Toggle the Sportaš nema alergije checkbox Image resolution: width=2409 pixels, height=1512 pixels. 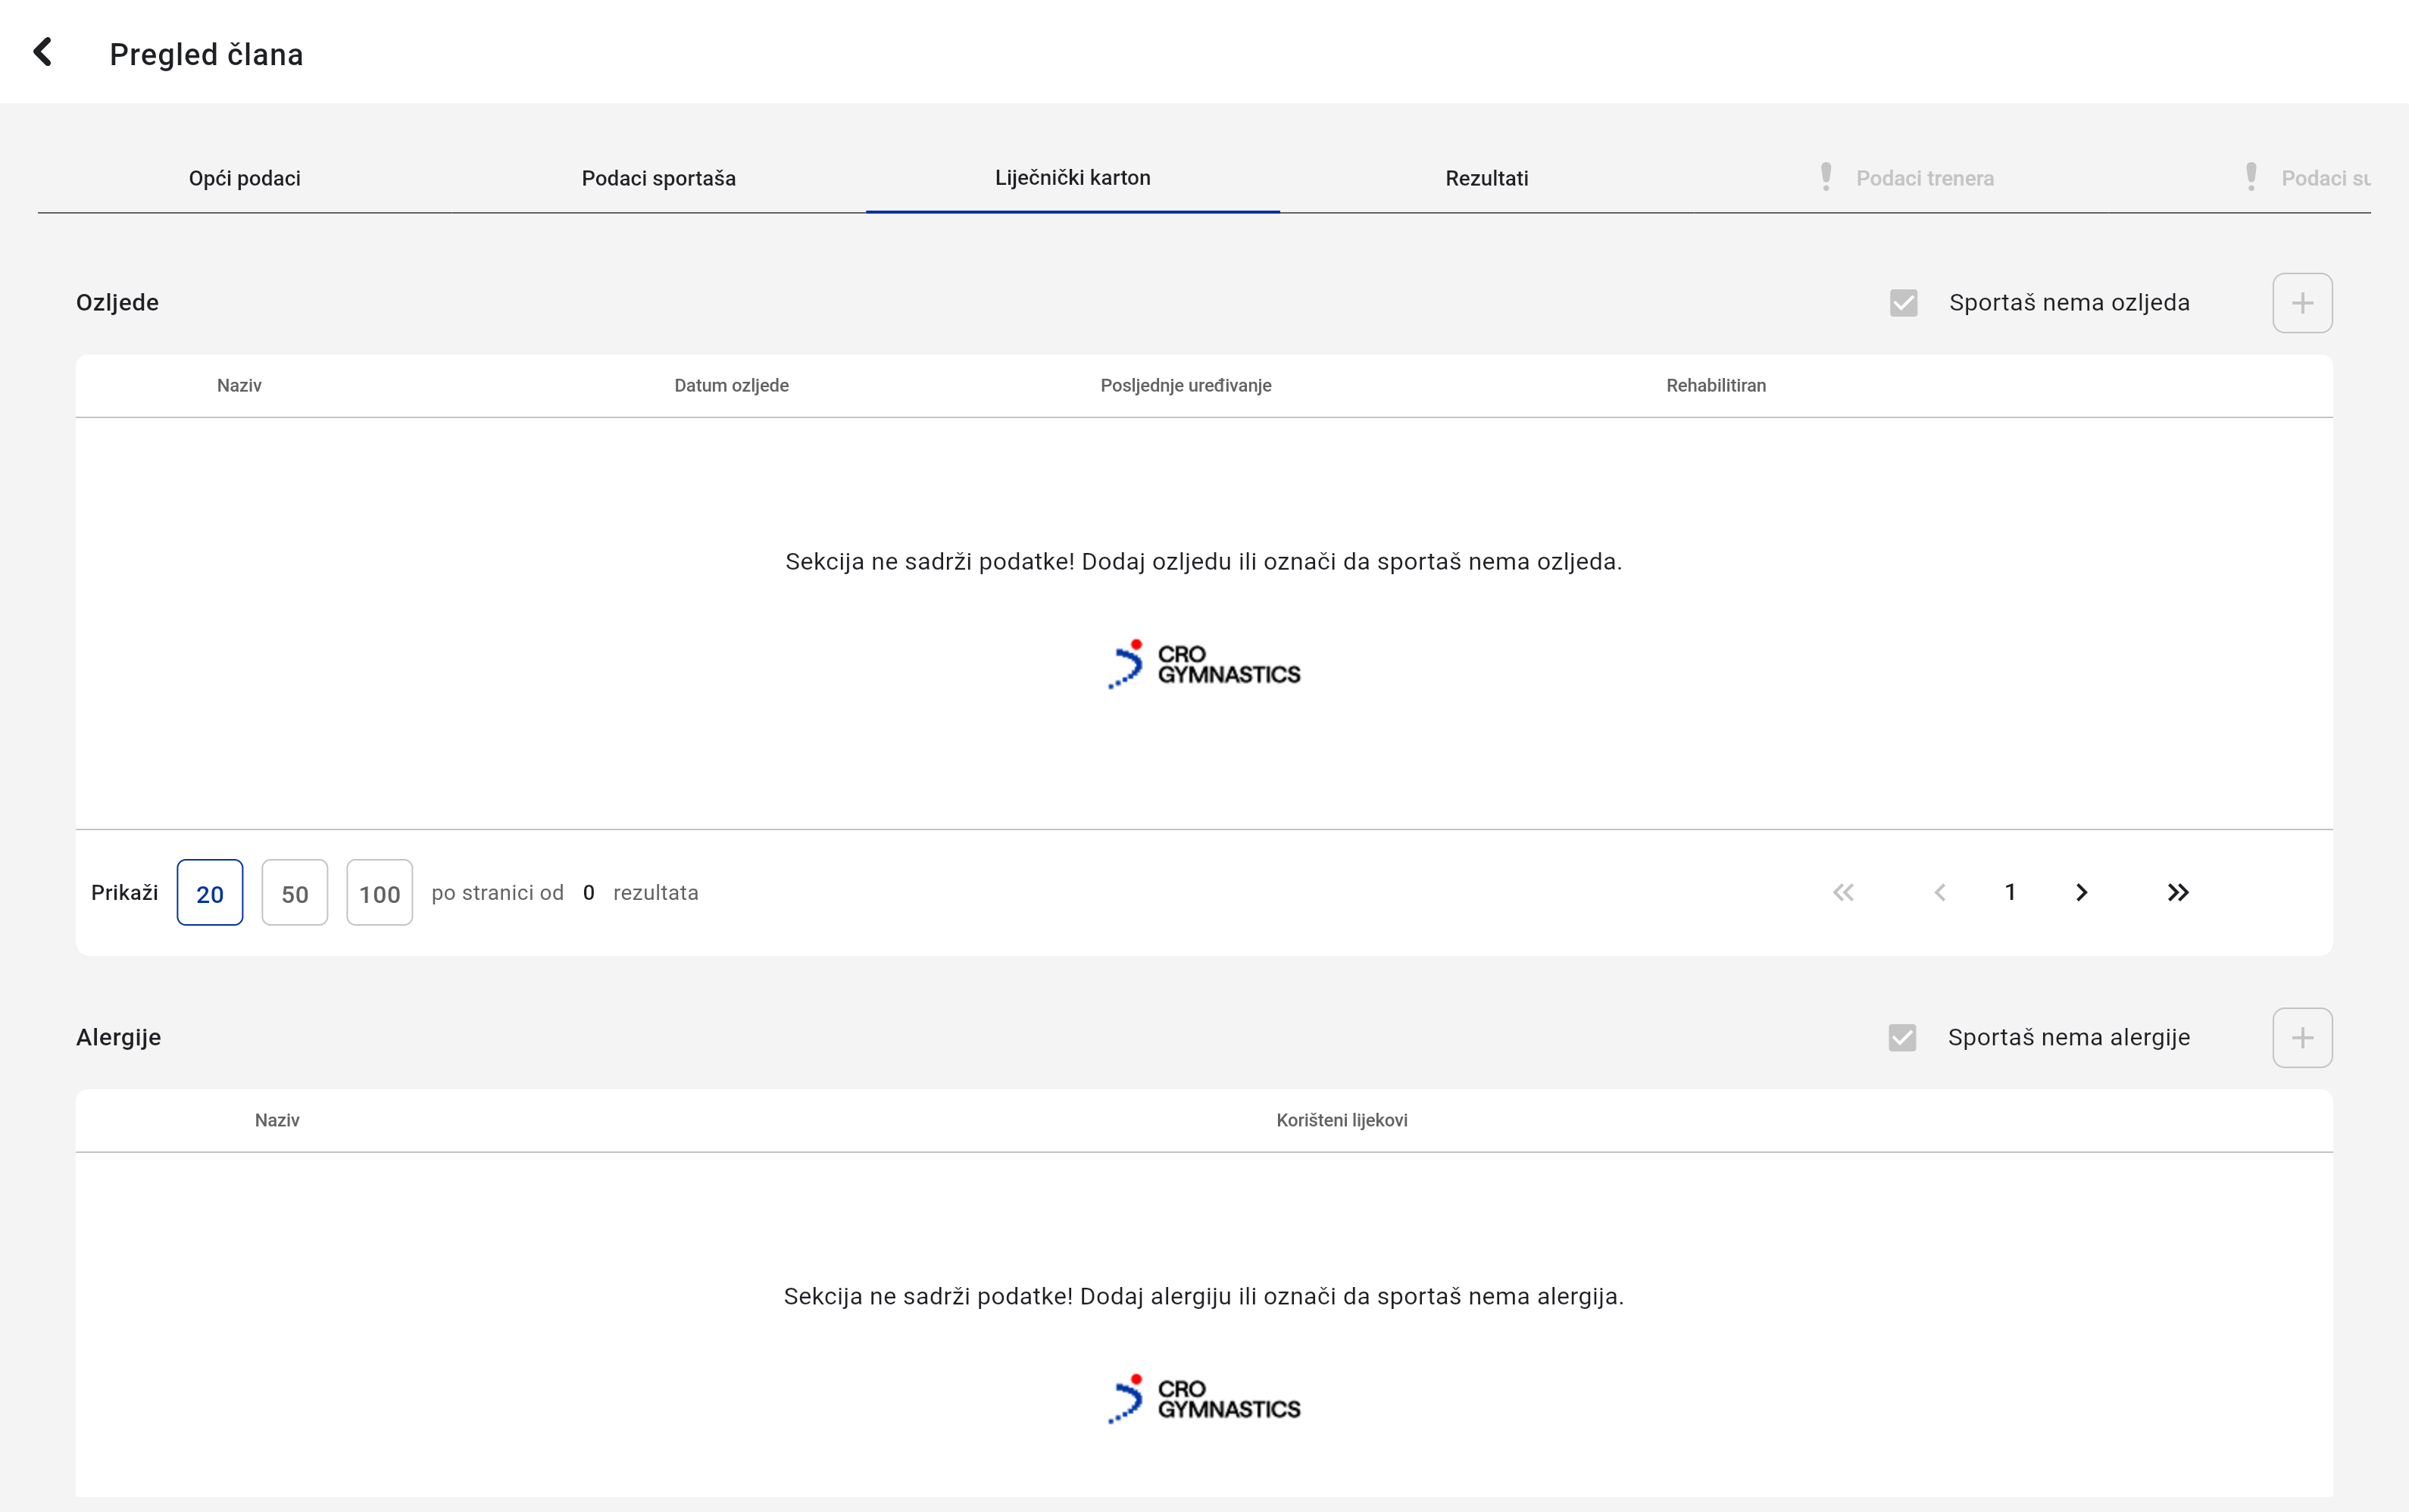1902,1038
